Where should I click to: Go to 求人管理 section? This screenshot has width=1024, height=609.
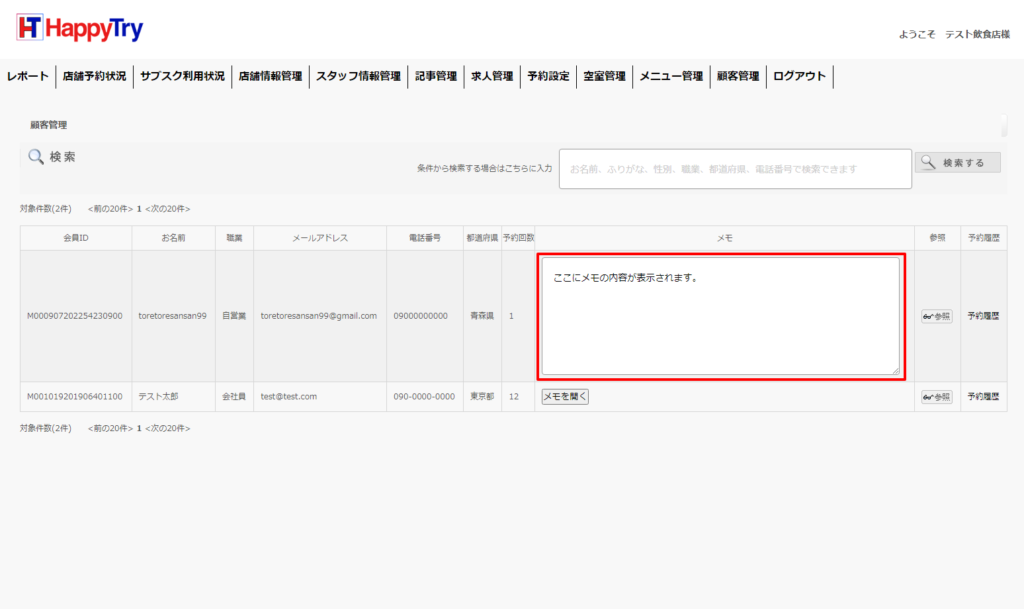(492, 76)
